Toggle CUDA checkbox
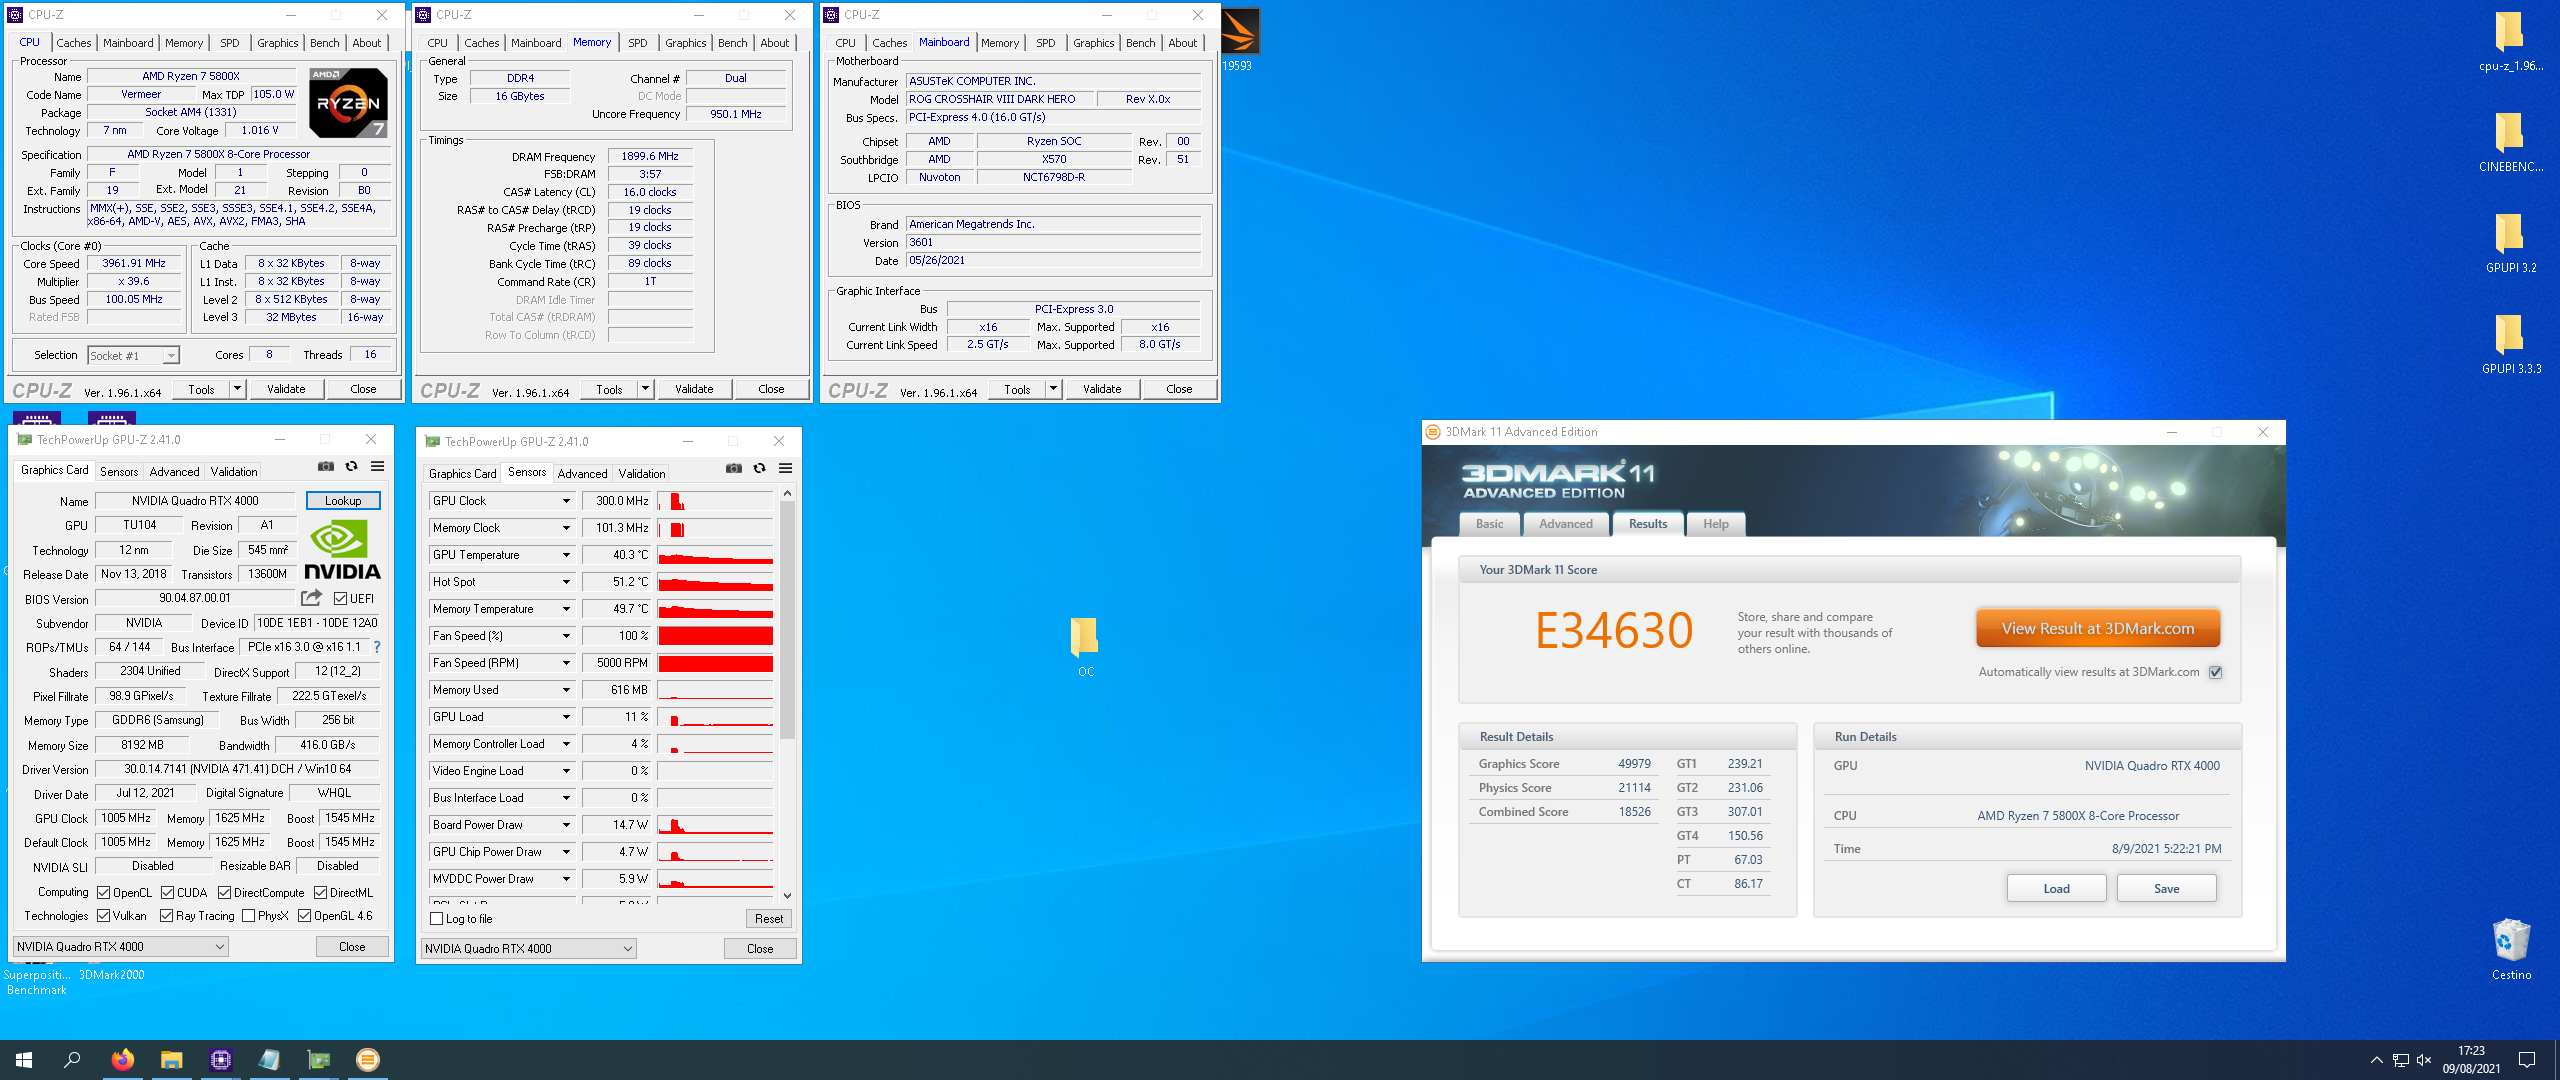This screenshot has width=2560, height=1080. [167, 892]
